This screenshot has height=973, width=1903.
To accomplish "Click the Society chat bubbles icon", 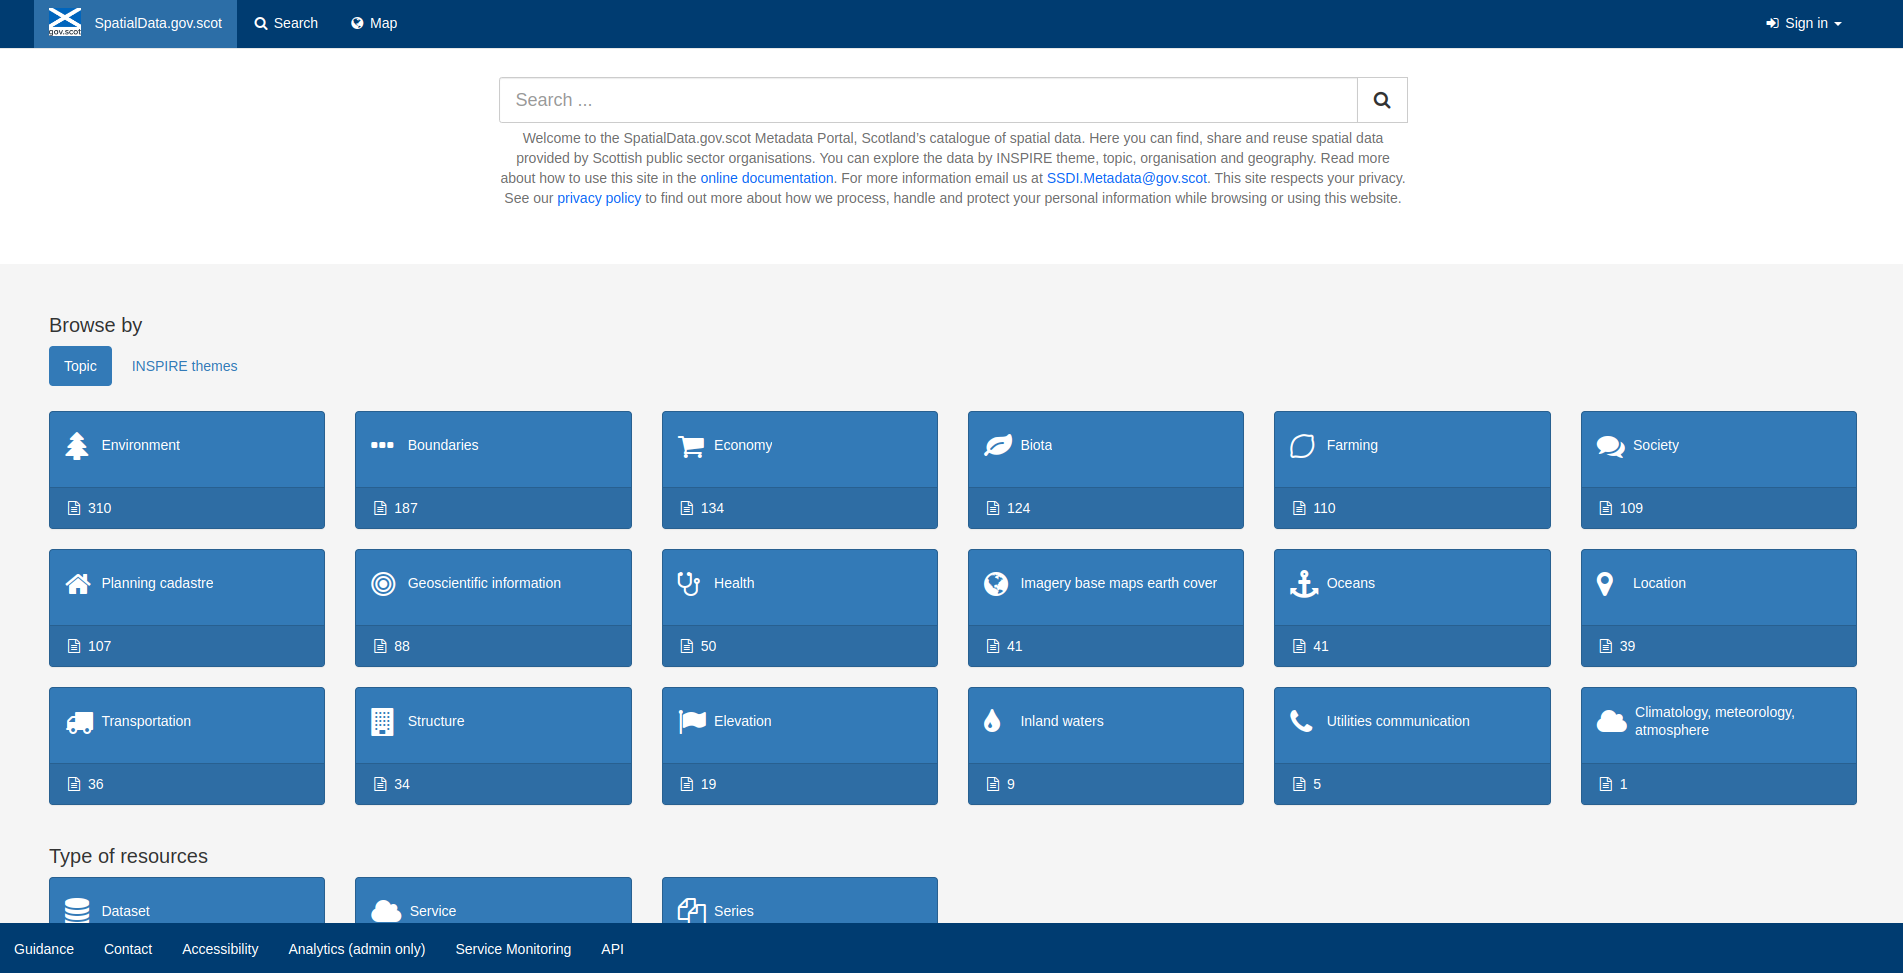I will point(1610,446).
